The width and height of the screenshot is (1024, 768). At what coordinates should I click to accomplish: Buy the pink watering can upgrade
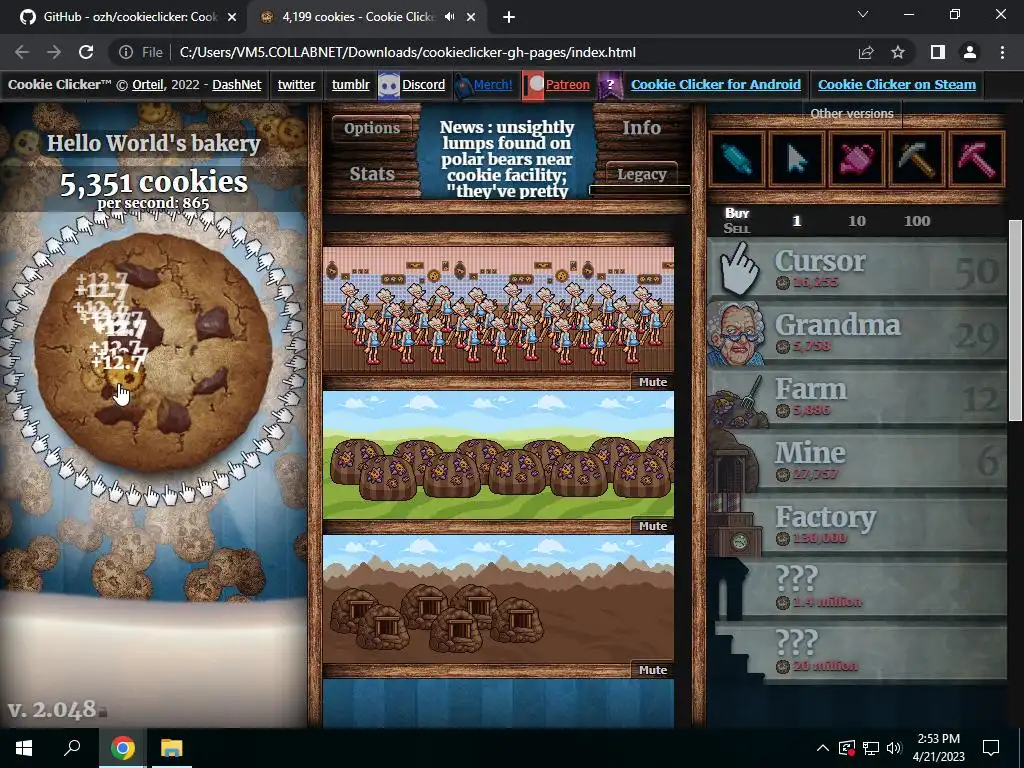(857, 159)
